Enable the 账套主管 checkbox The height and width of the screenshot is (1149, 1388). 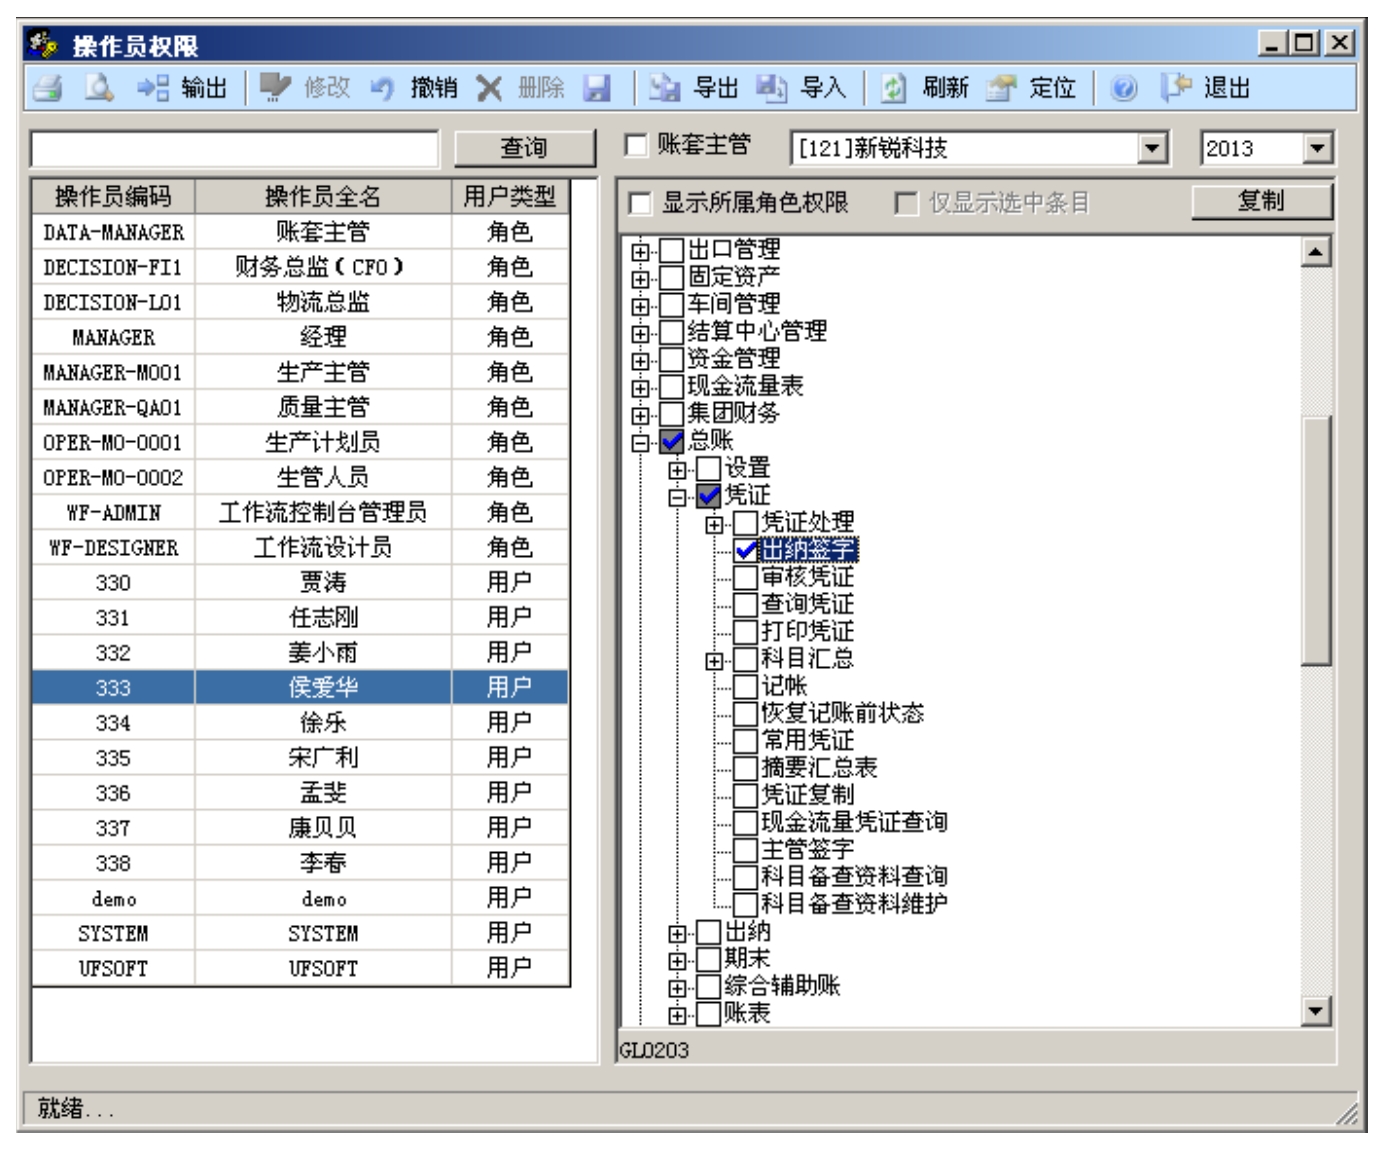636,146
